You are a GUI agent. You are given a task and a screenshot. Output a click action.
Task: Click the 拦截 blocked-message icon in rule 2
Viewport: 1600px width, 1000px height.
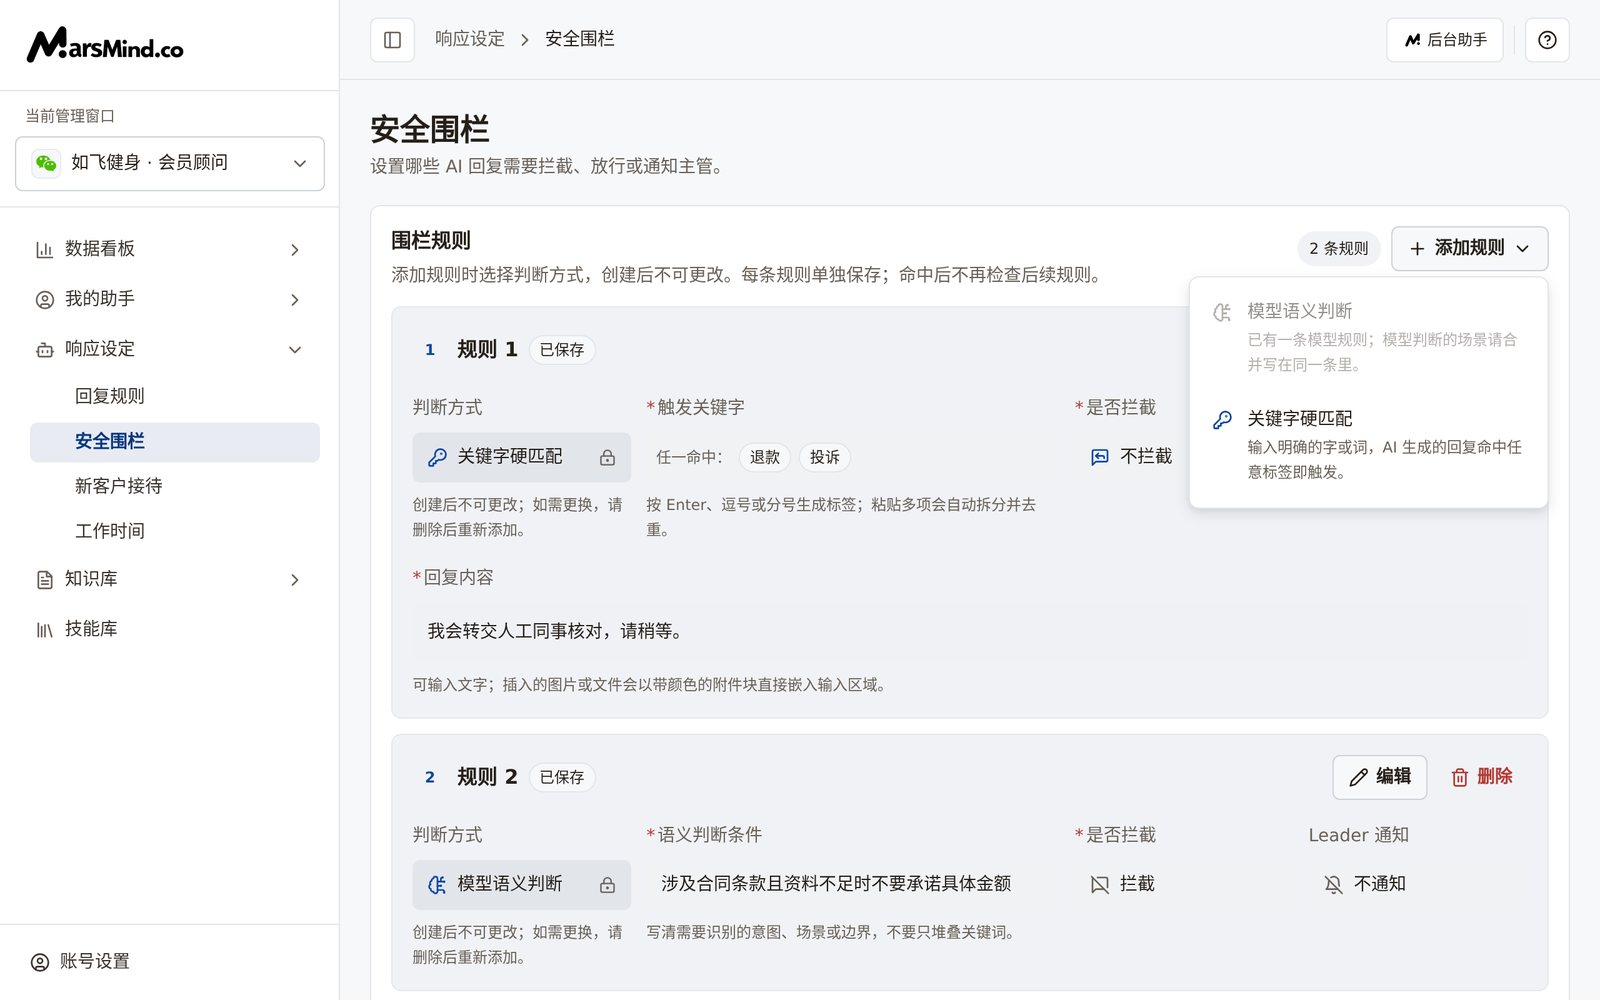point(1100,885)
